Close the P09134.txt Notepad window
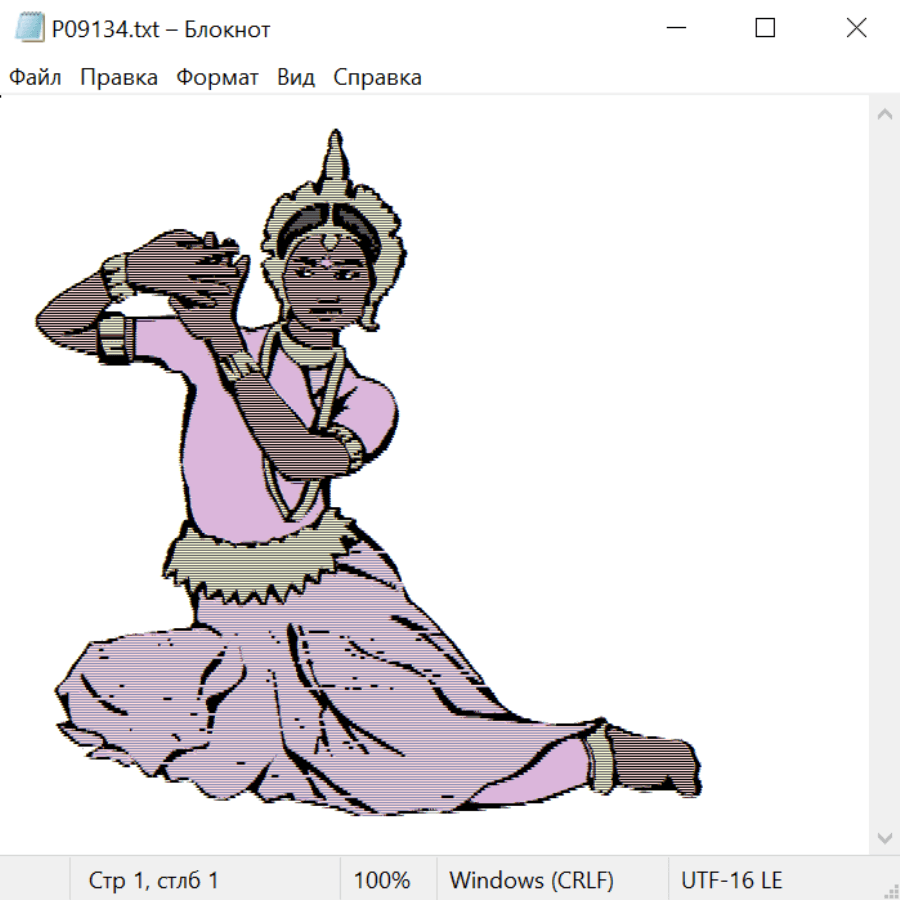The image size is (900, 900). [x=856, y=29]
